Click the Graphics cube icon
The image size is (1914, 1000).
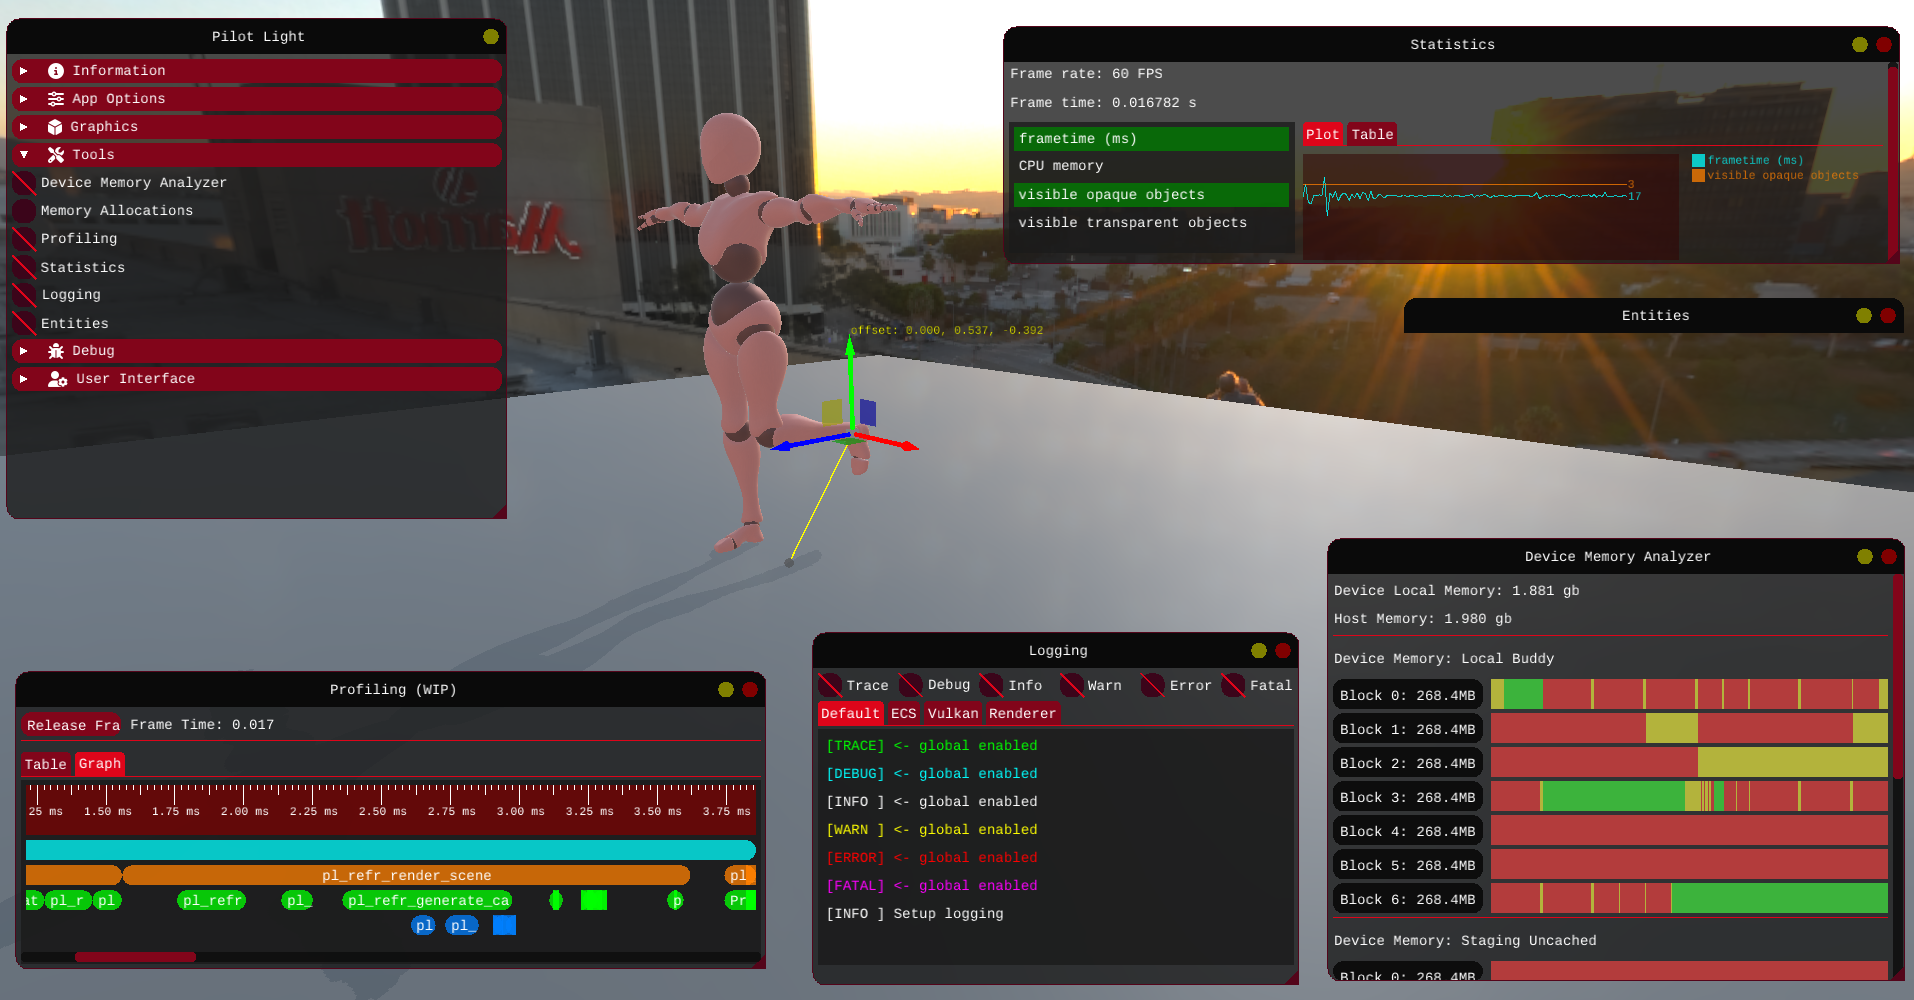pyautogui.click(x=55, y=127)
